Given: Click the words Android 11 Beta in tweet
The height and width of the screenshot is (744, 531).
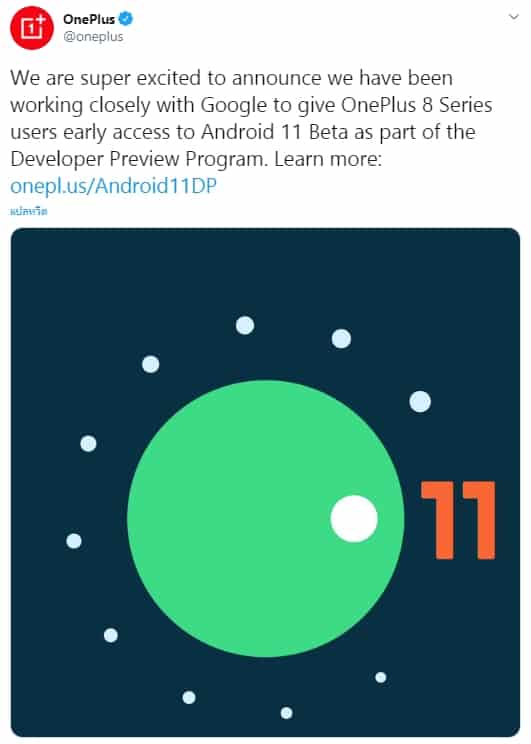Looking at the screenshot, I should coord(274,132).
